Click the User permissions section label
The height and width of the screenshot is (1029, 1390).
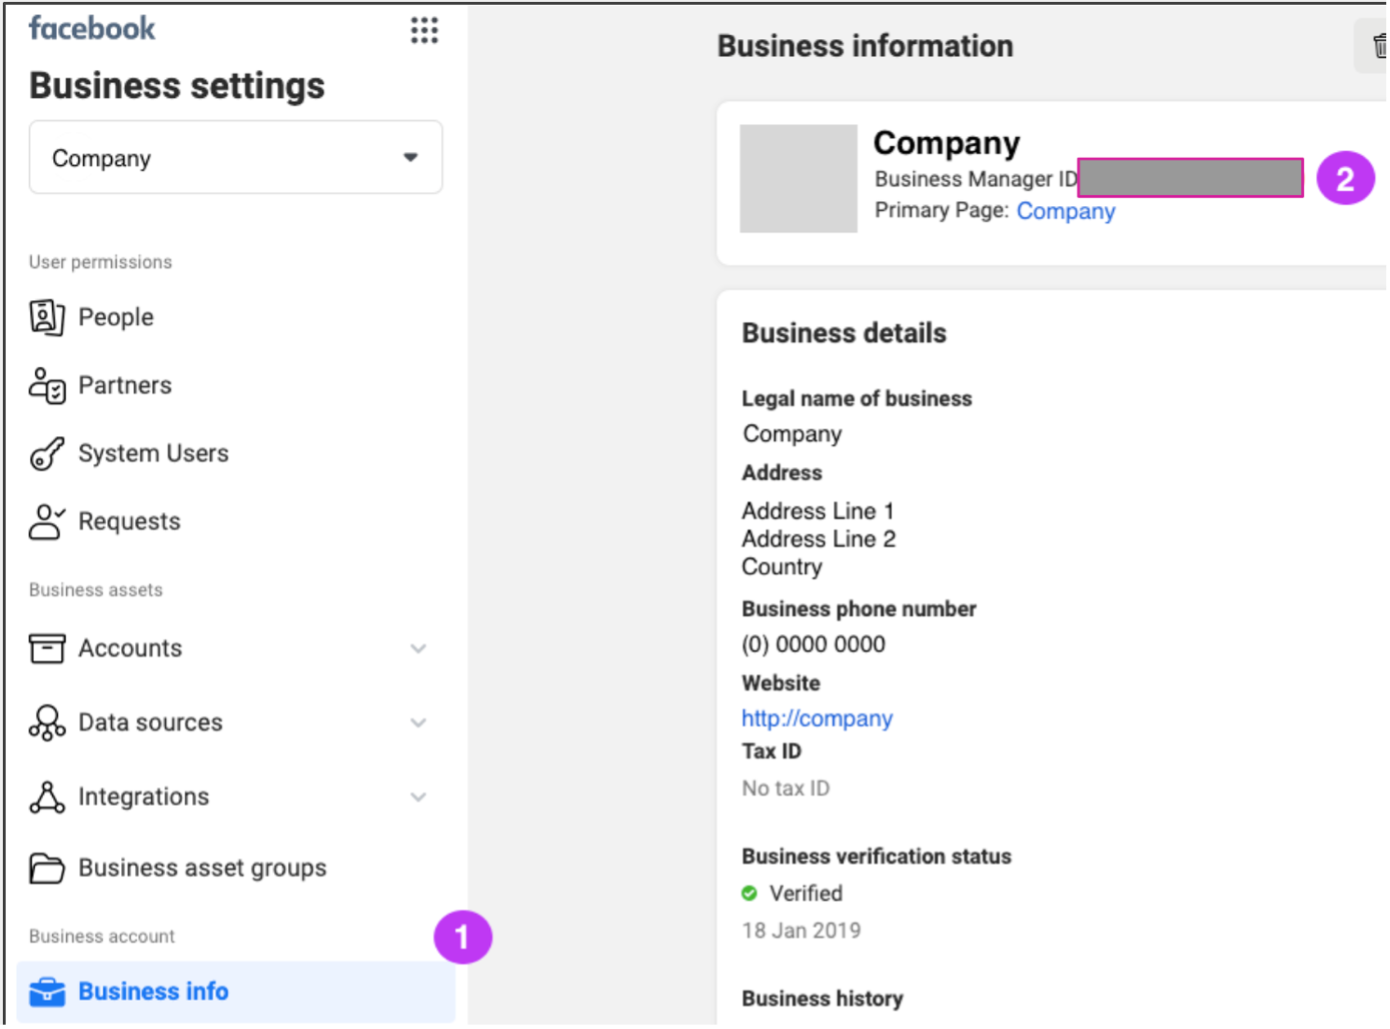[100, 262]
